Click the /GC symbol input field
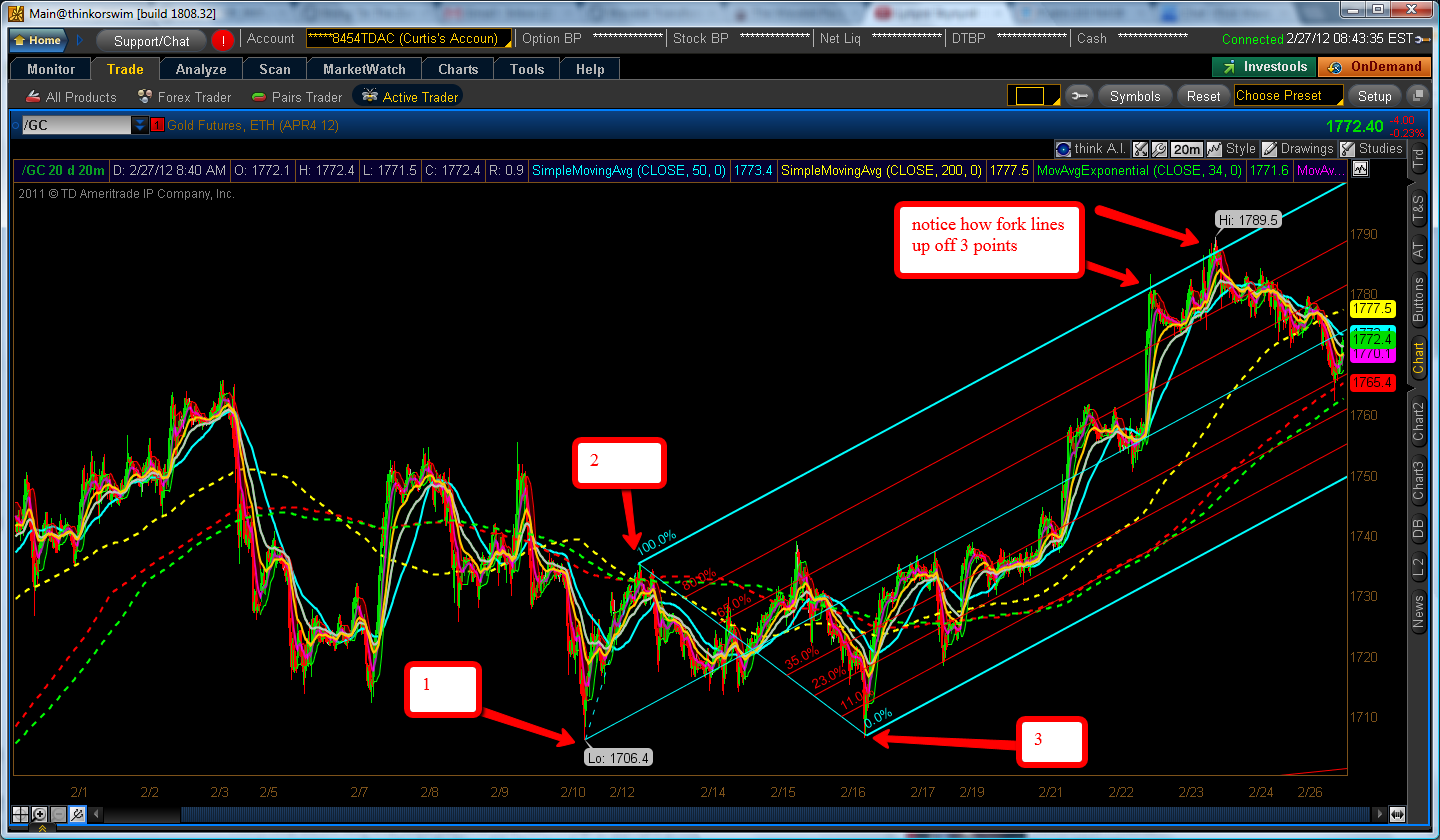1440x840 pixels. point(77,125)
